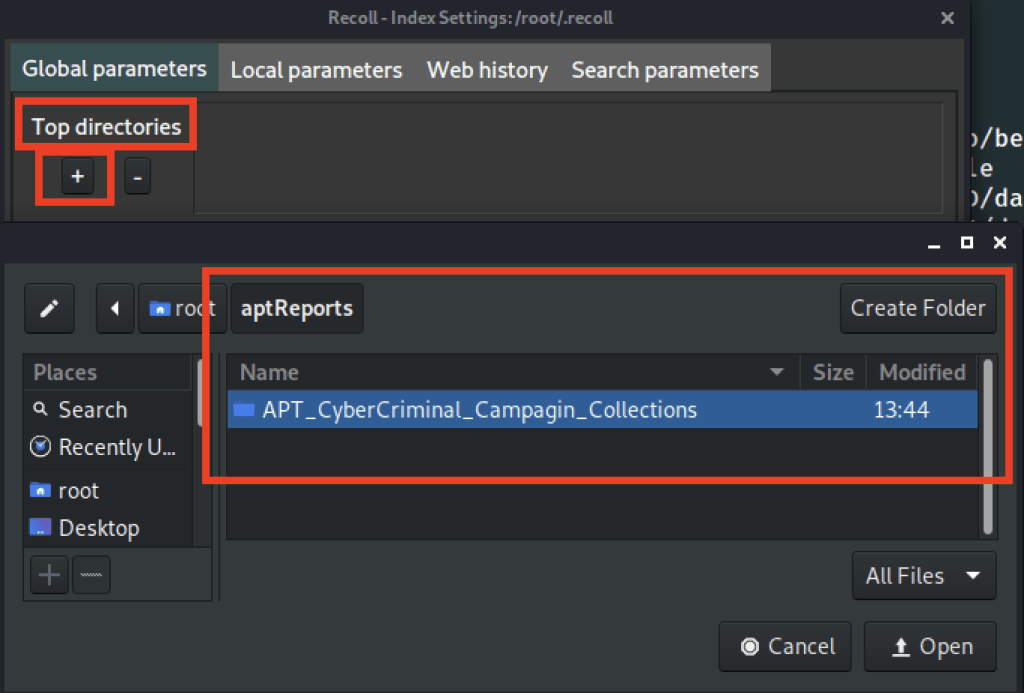Screen dimensions: 1024x693
Task: Switch to the Local parameters tab
Action: pyautogui.click(x=316, y=70)
